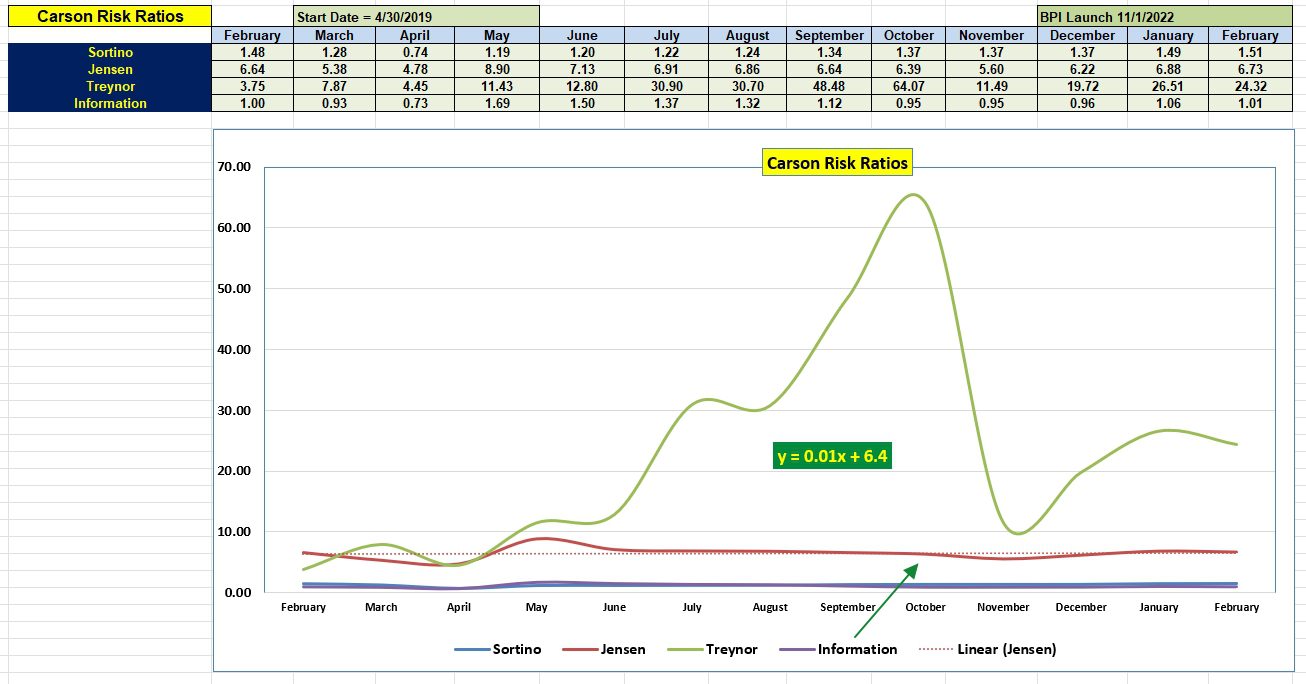
Task: Click the chart title Carson Risk Ratios
Action: tap(837, 162)
